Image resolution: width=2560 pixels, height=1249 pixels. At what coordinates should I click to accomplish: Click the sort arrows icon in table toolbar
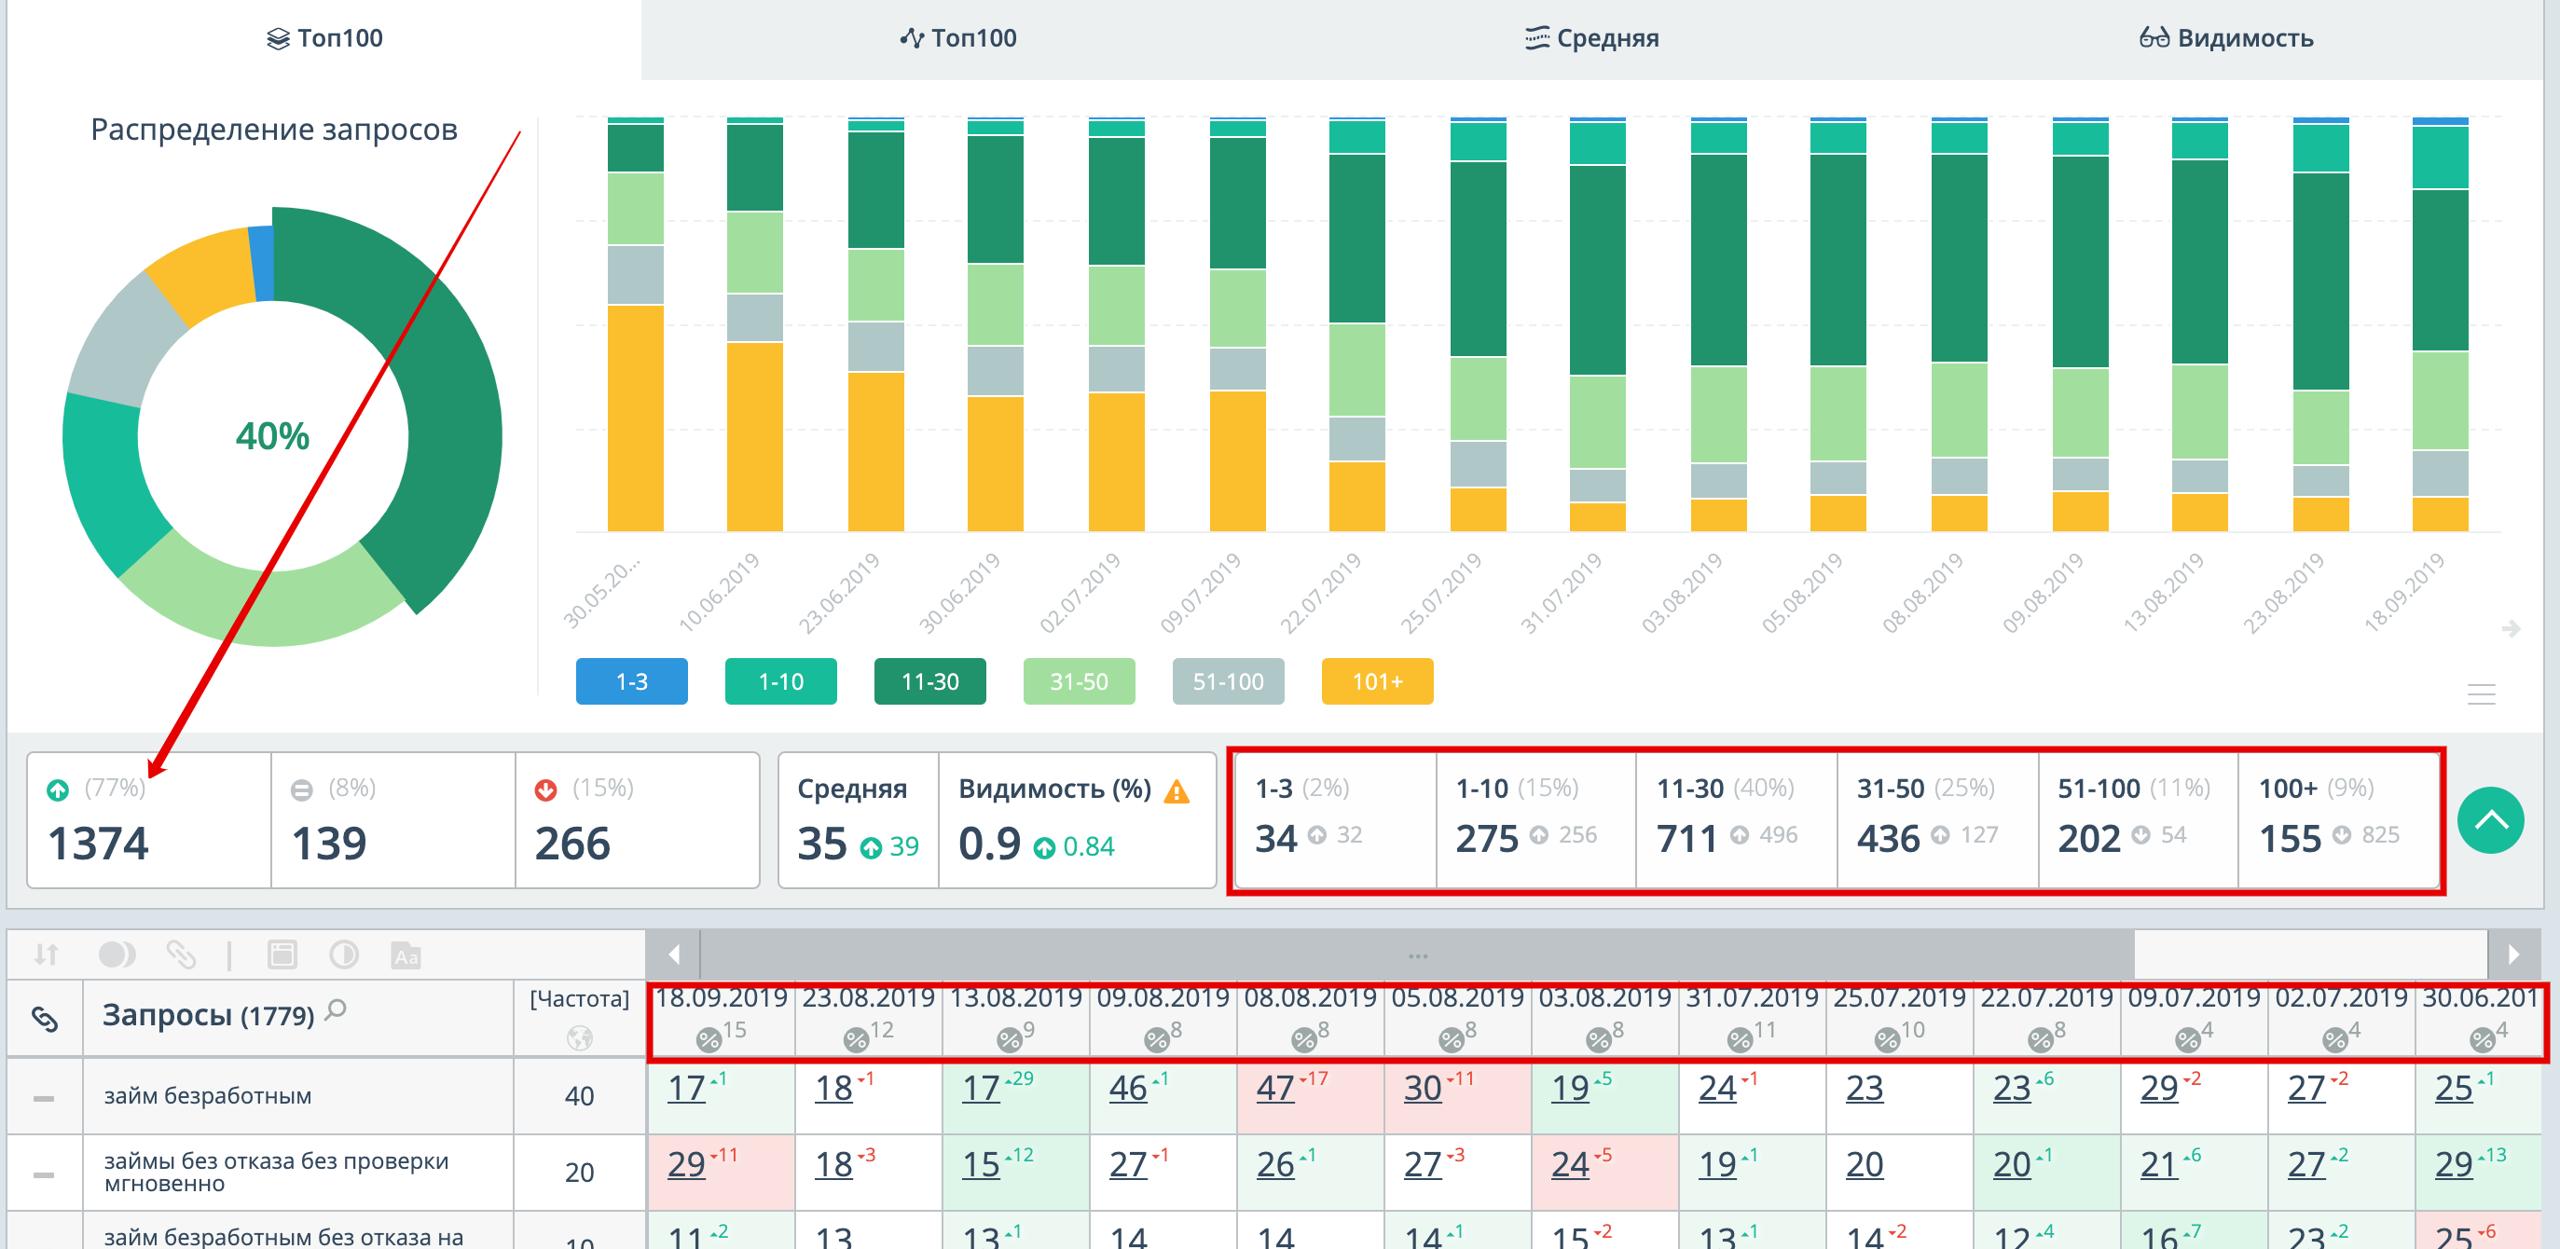tap(46, 955)
